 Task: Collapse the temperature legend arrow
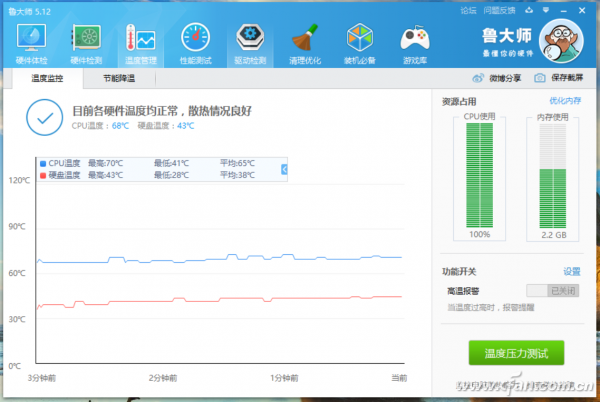[x=284, y=169]
